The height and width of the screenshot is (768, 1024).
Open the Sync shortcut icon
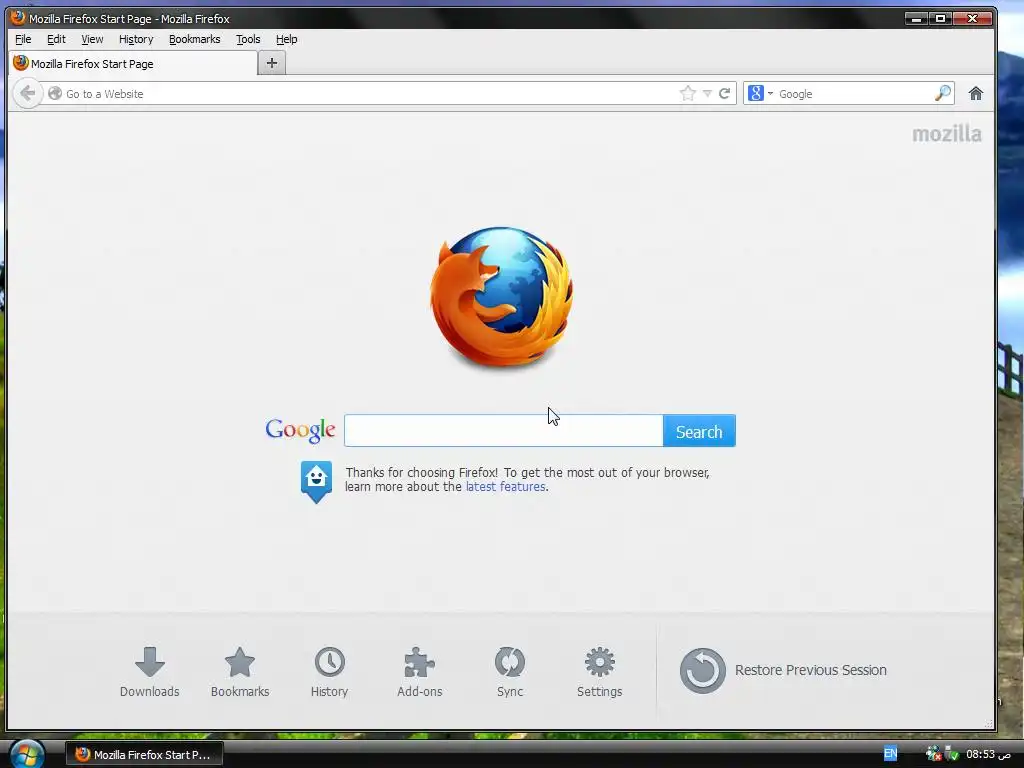click(509, 662)
